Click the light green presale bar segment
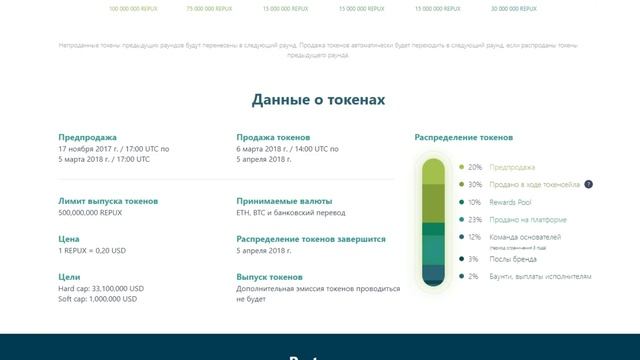640x360 pixels. [x=433, y=171]
